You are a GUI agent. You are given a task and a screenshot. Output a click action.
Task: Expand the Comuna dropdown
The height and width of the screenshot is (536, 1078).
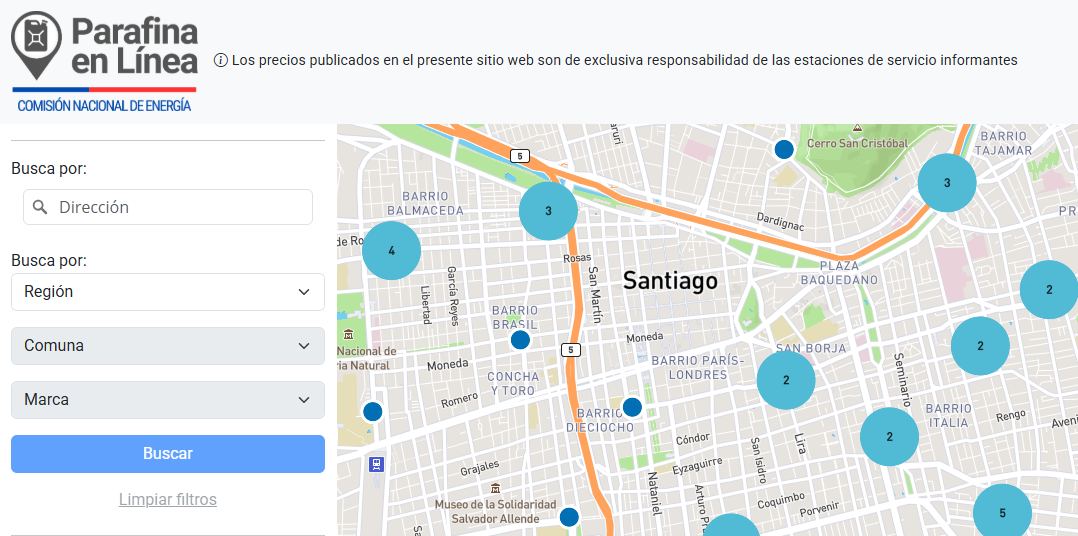point(168,346)
